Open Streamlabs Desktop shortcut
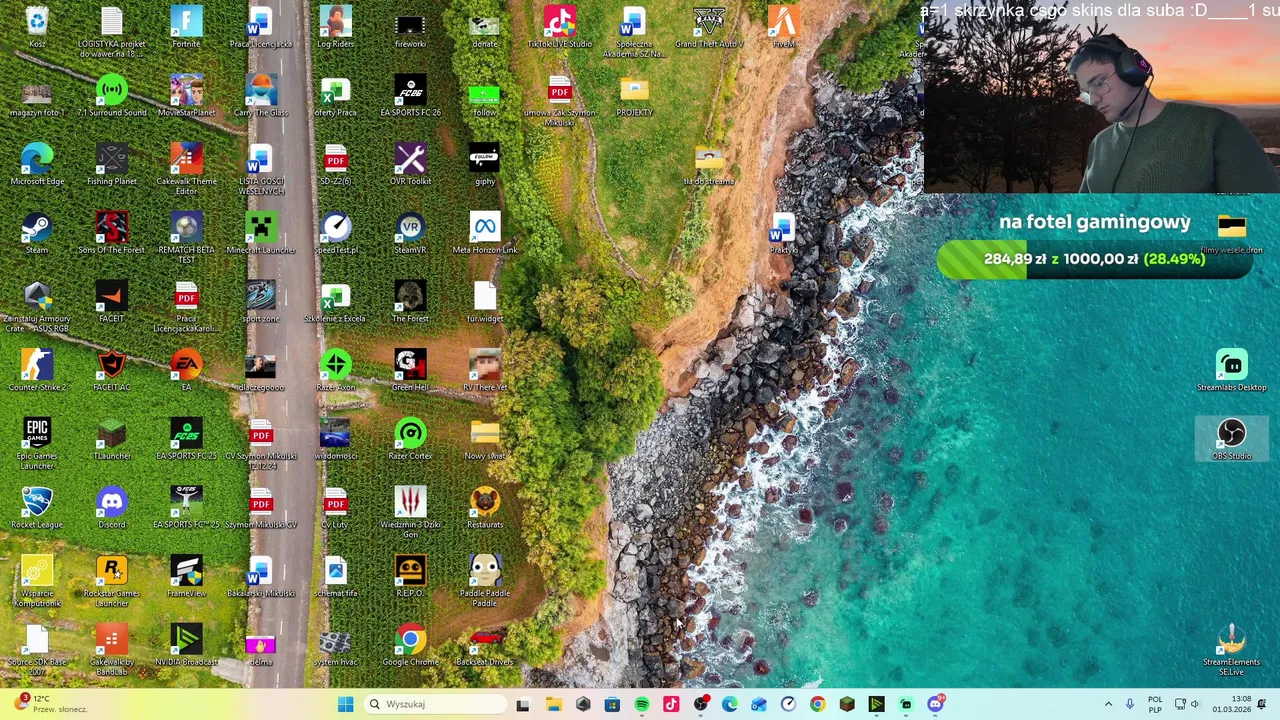The width and height of the screenshot is (1280, 720). 1231,371
